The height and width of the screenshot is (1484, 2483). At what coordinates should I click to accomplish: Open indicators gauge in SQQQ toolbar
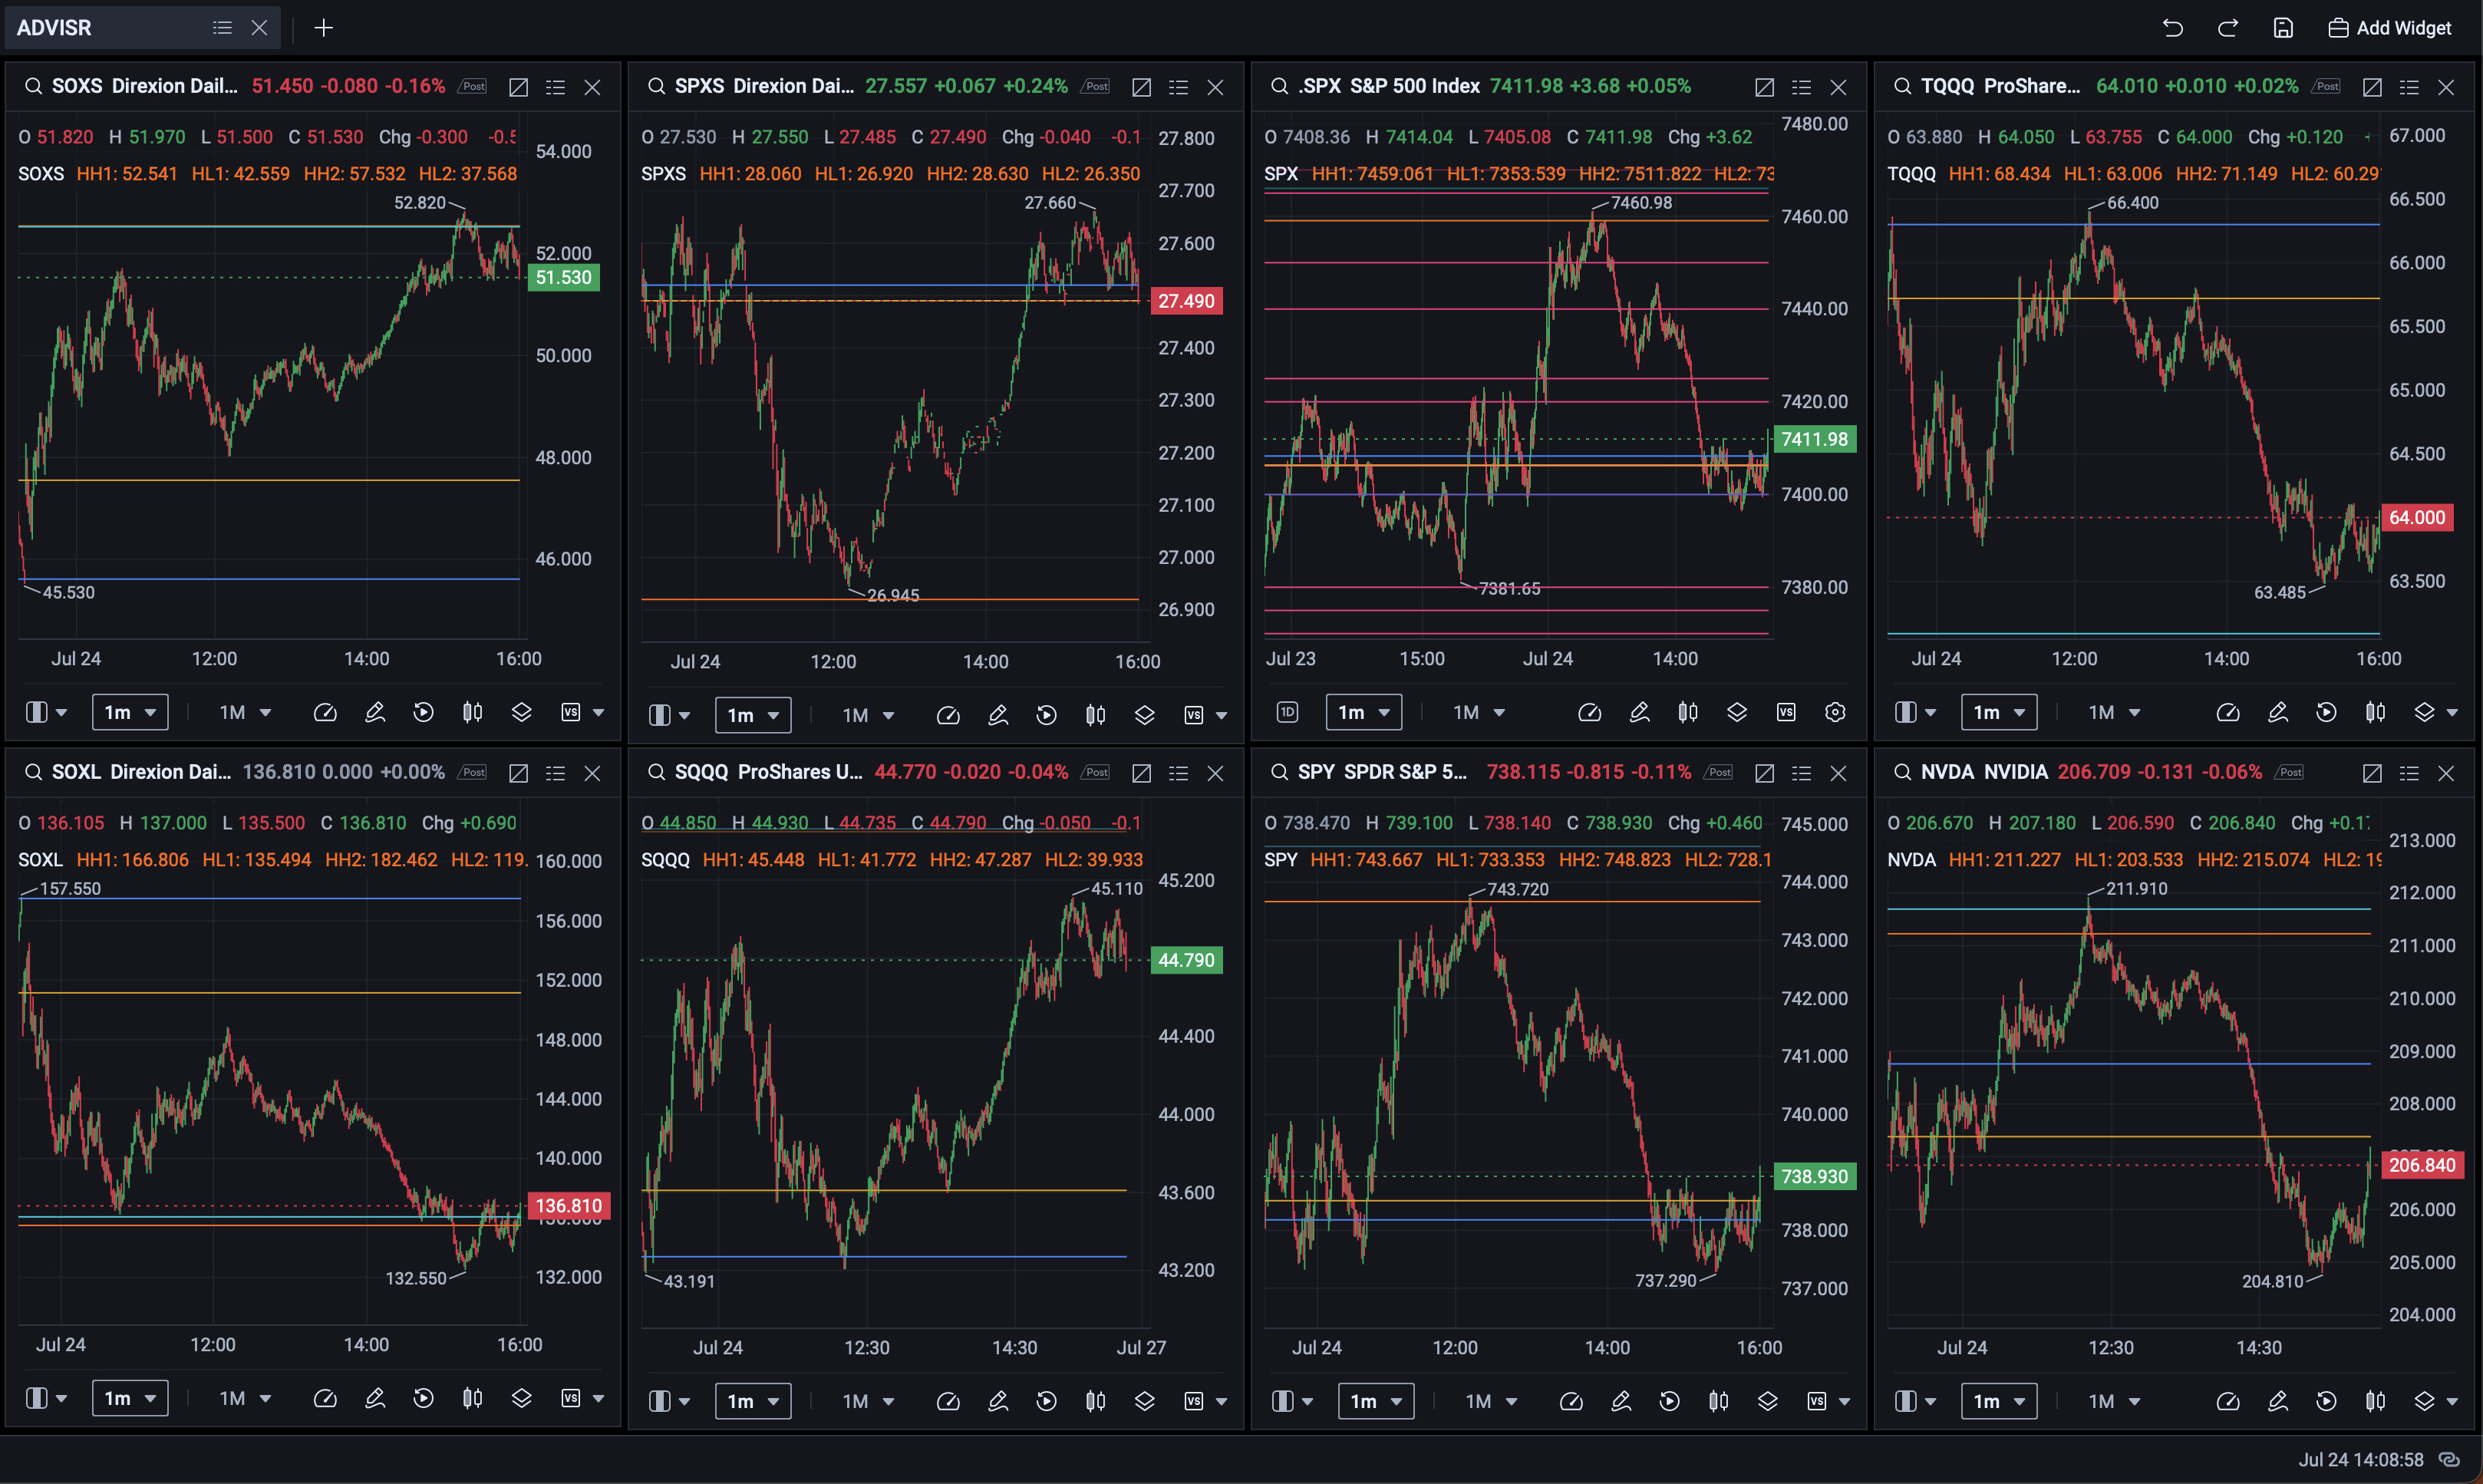pos(948,1401)
